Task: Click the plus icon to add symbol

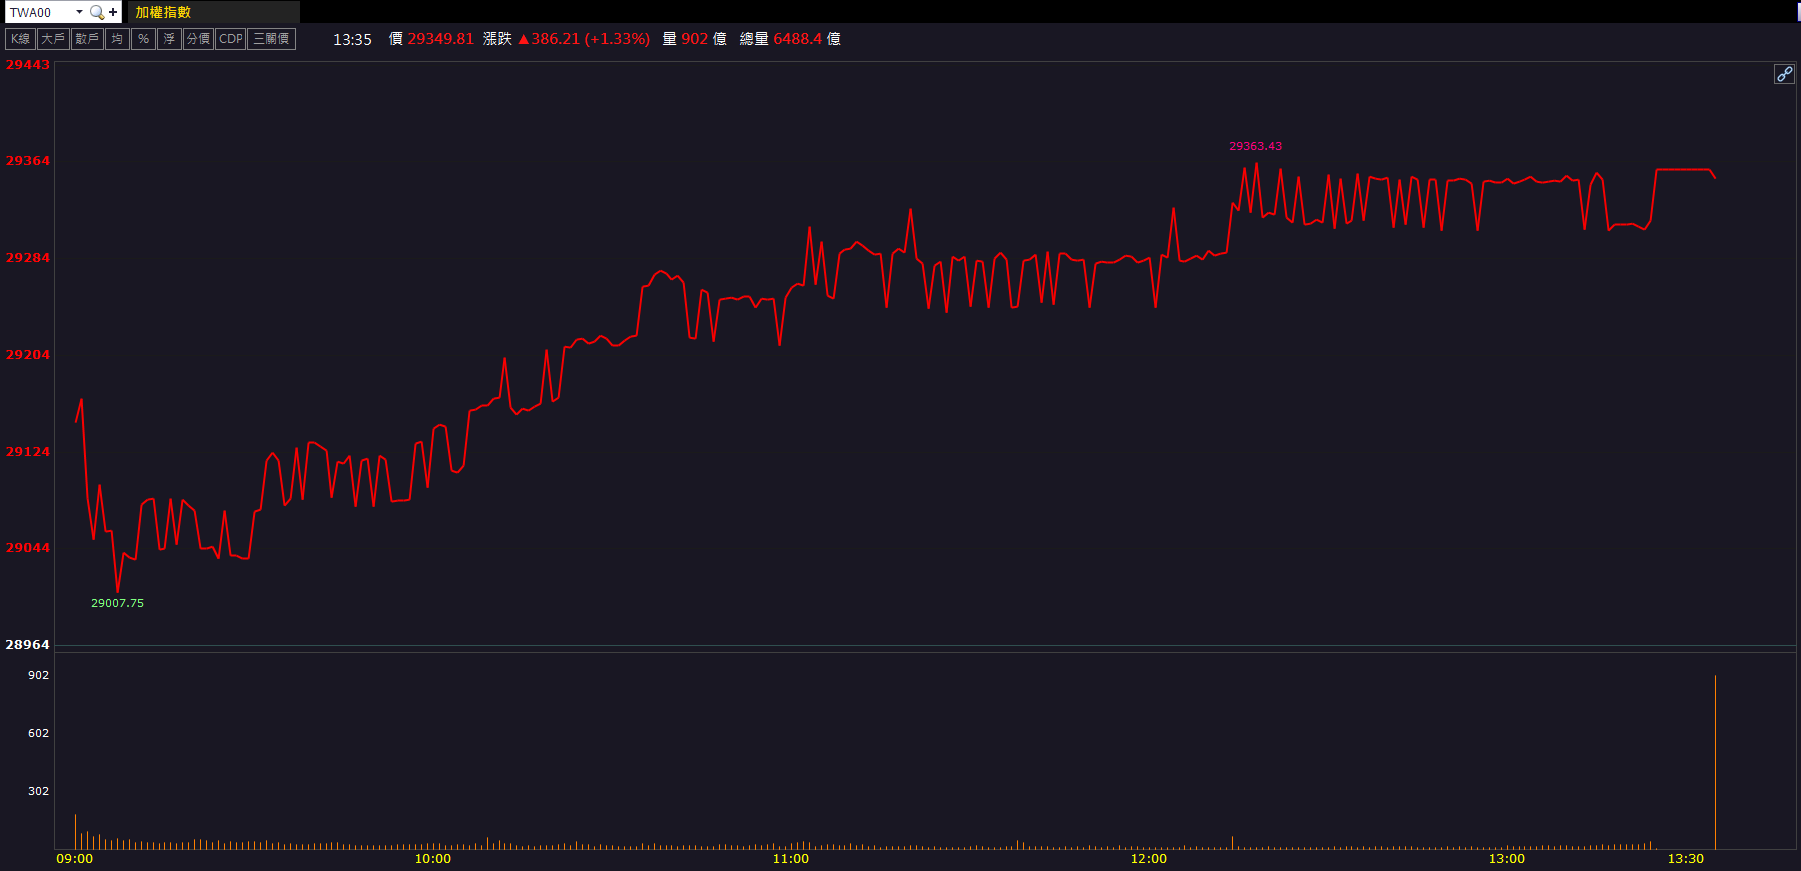Action: point(113,12)
